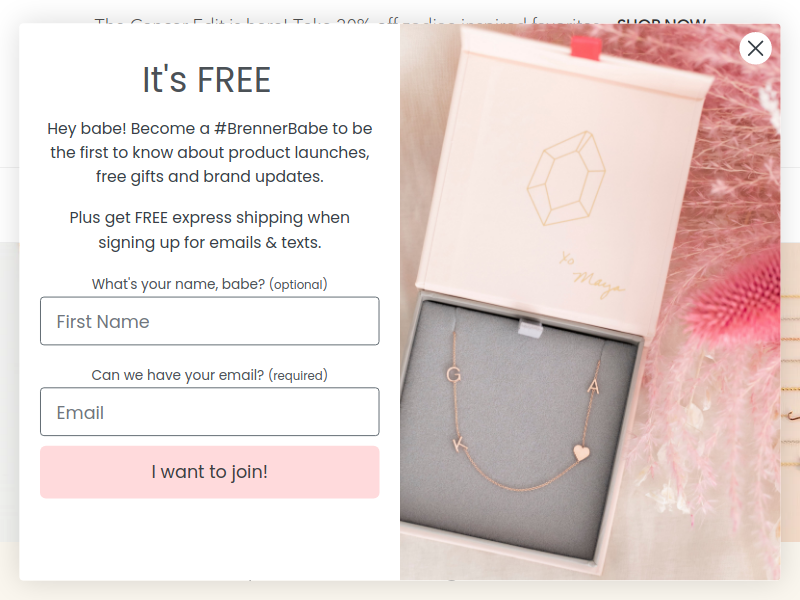
Task: Click the First Name input field
Action: 210,321
